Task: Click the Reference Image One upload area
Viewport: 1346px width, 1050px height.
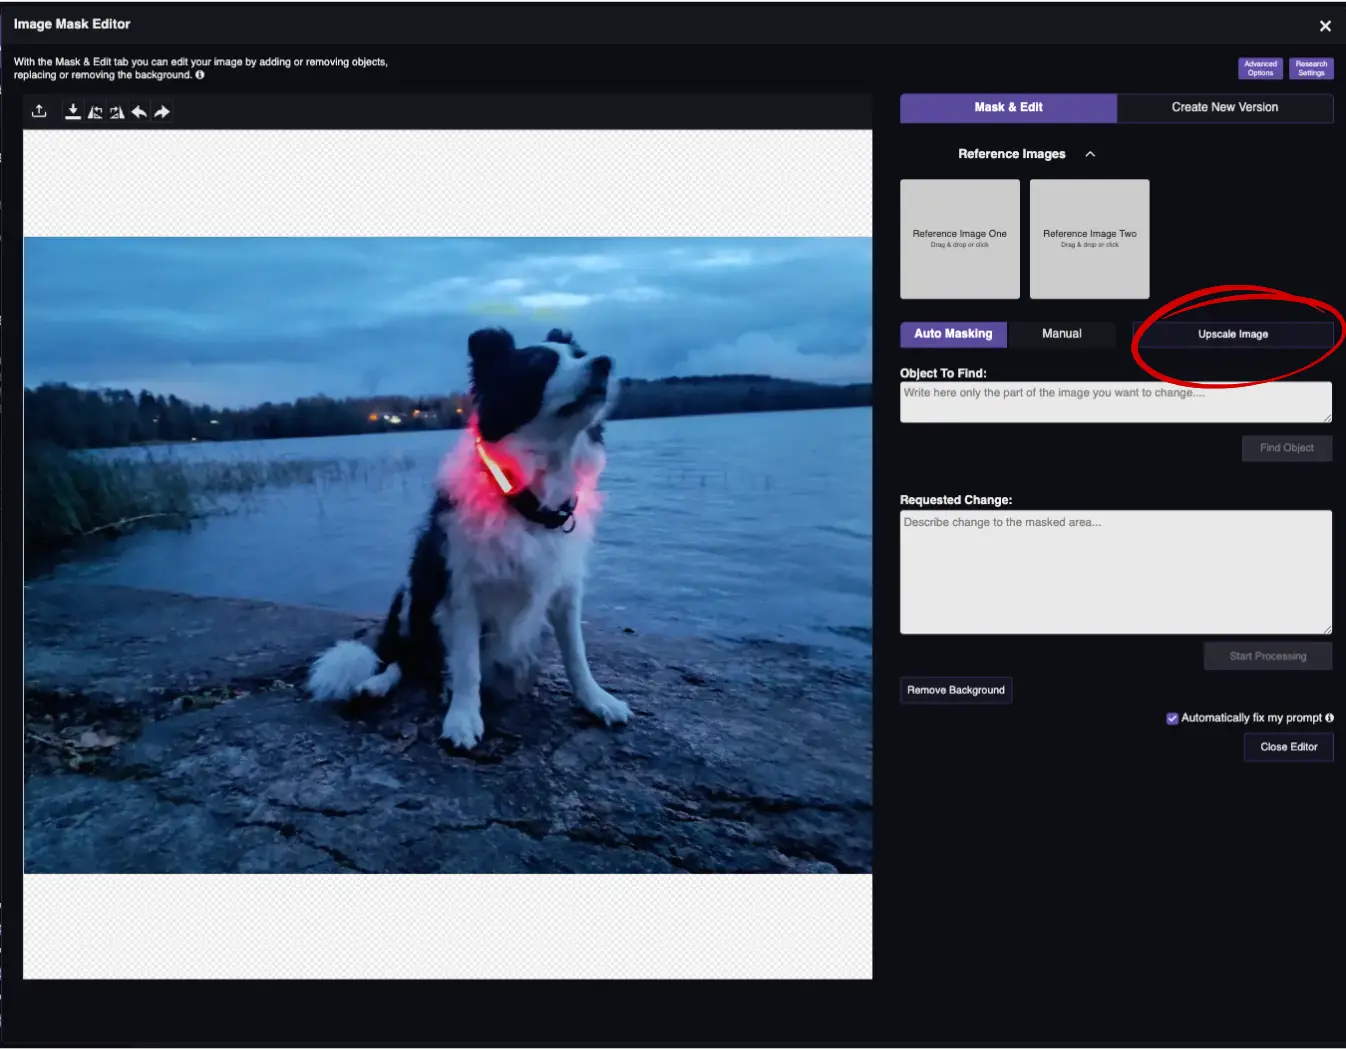Action: click(959, 239)
